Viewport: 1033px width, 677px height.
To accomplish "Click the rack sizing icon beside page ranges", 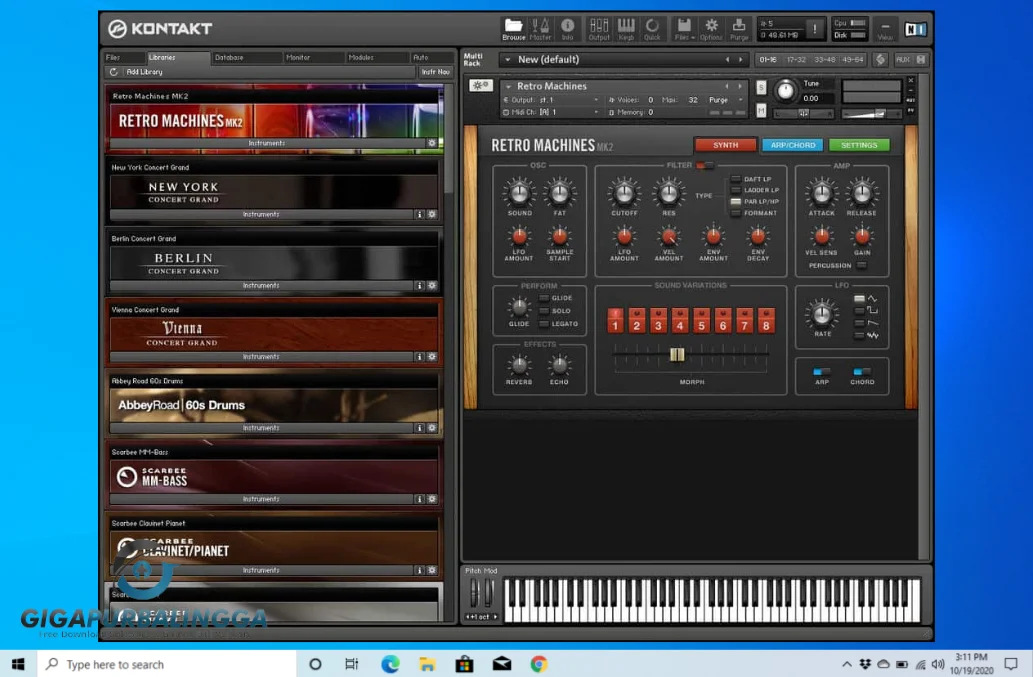I will pyautogui.click(x=881, y=59).
